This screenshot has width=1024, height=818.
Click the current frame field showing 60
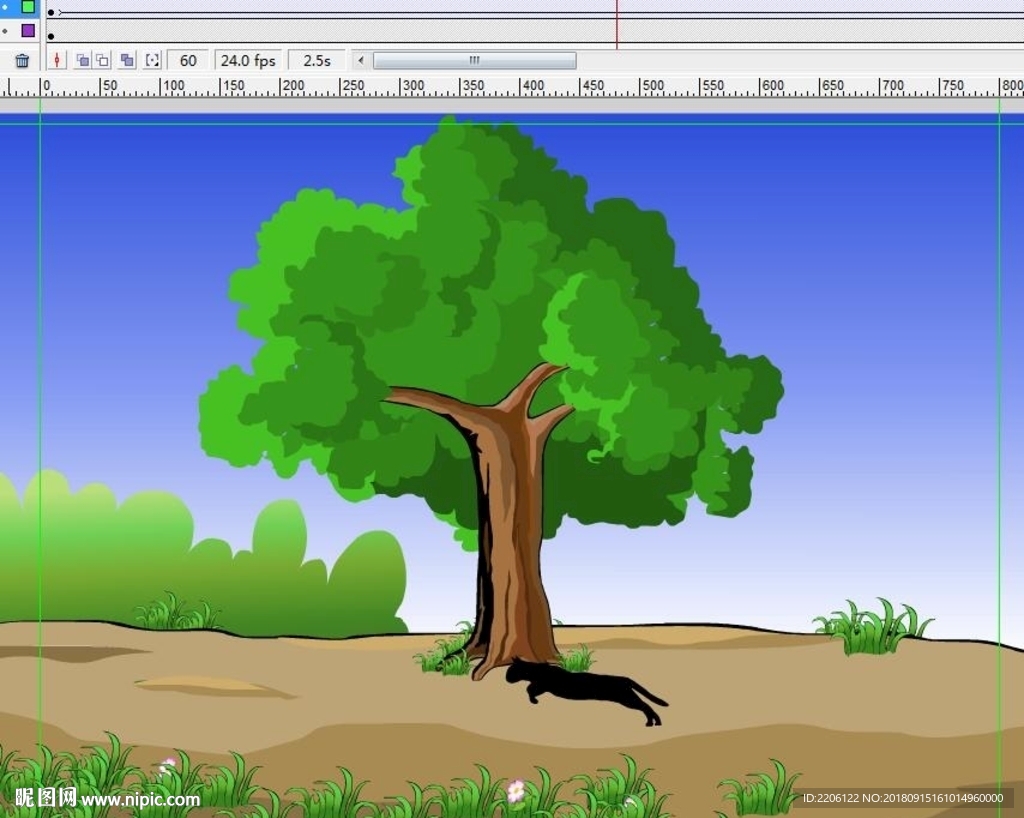(x=188, y=61)
